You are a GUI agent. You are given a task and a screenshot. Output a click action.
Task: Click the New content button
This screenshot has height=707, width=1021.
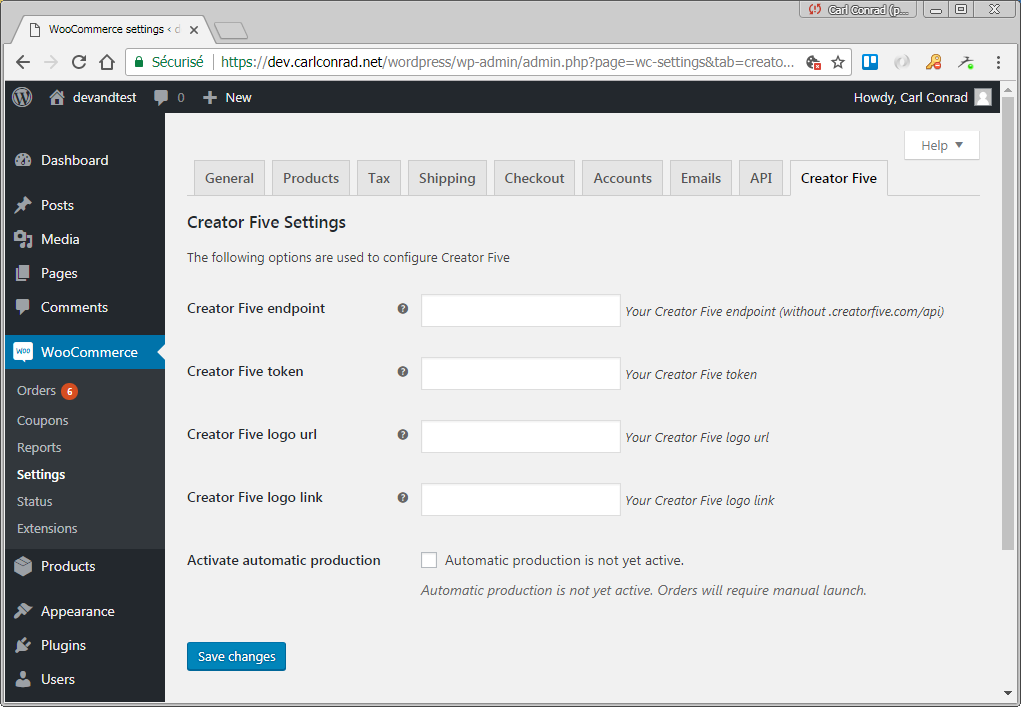[x=227, y=98]
